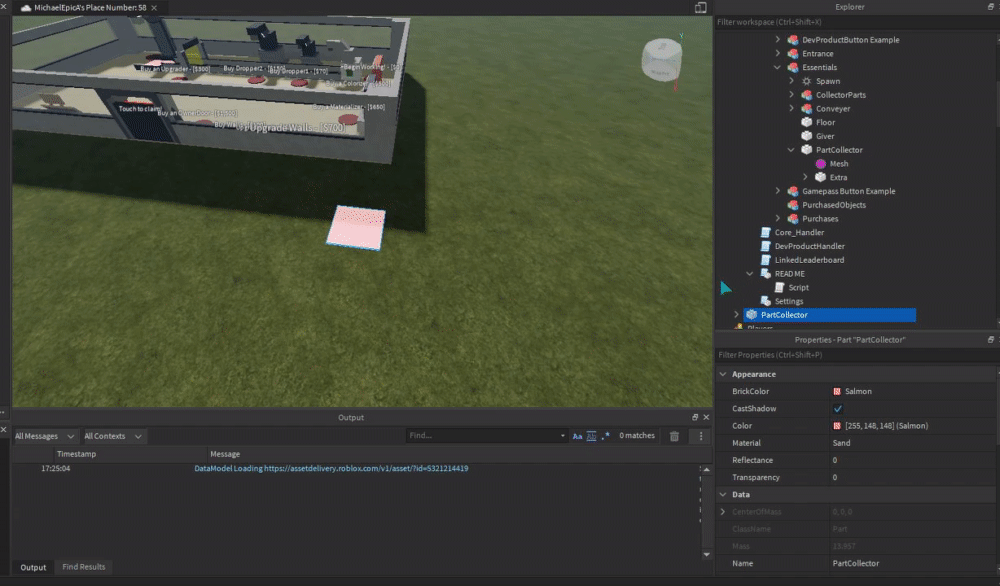Toggle the CastShadow checkbox
The width and height of the screenshot is (1000, 586).
[837, 409]
